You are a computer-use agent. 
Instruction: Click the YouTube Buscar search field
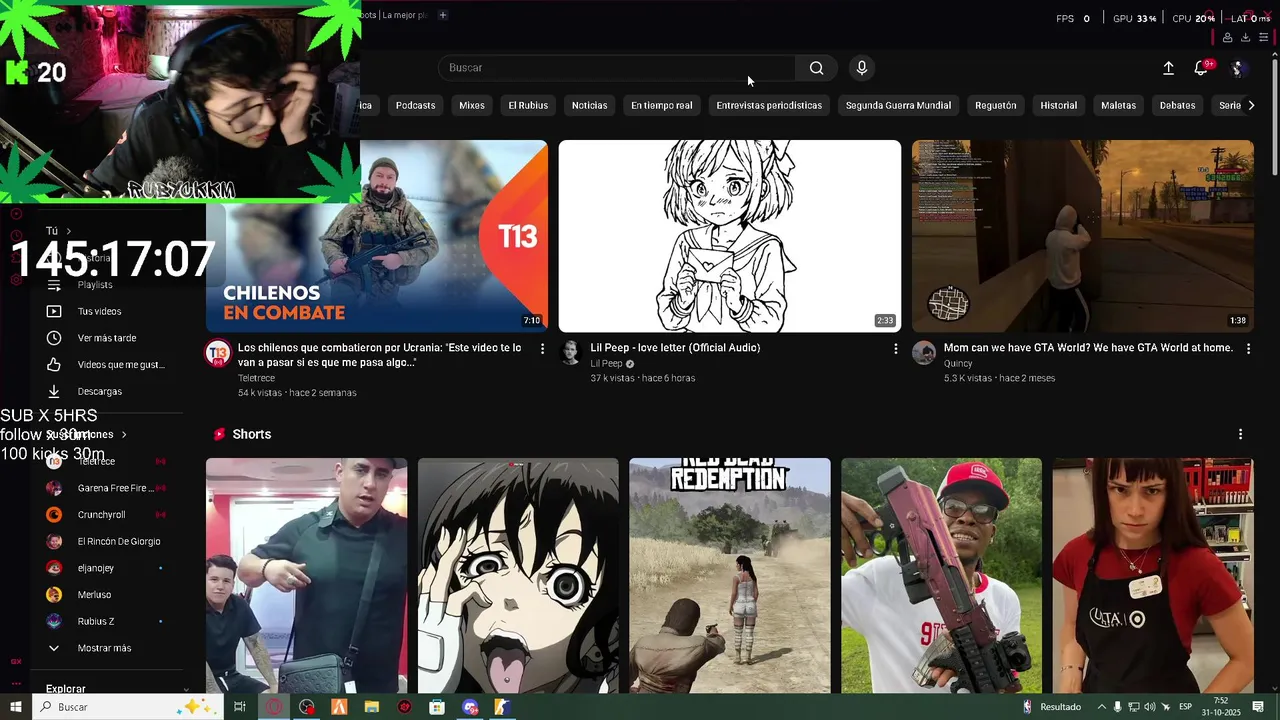click(x=617, y=68)
